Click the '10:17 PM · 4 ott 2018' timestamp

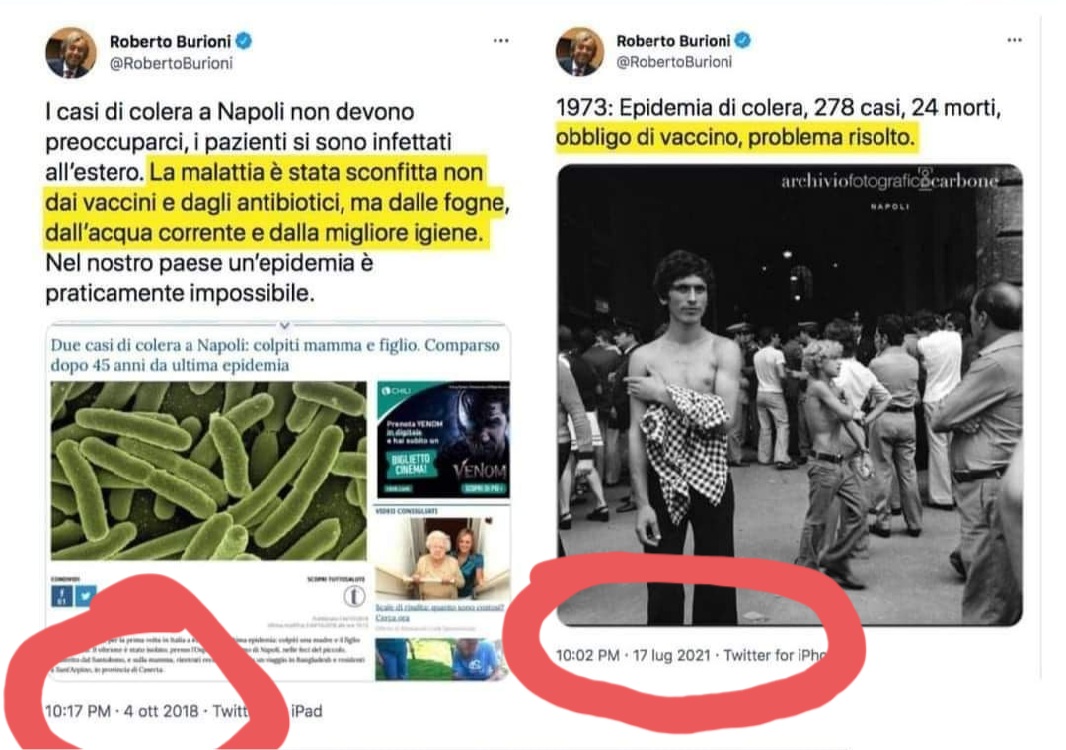121,711
